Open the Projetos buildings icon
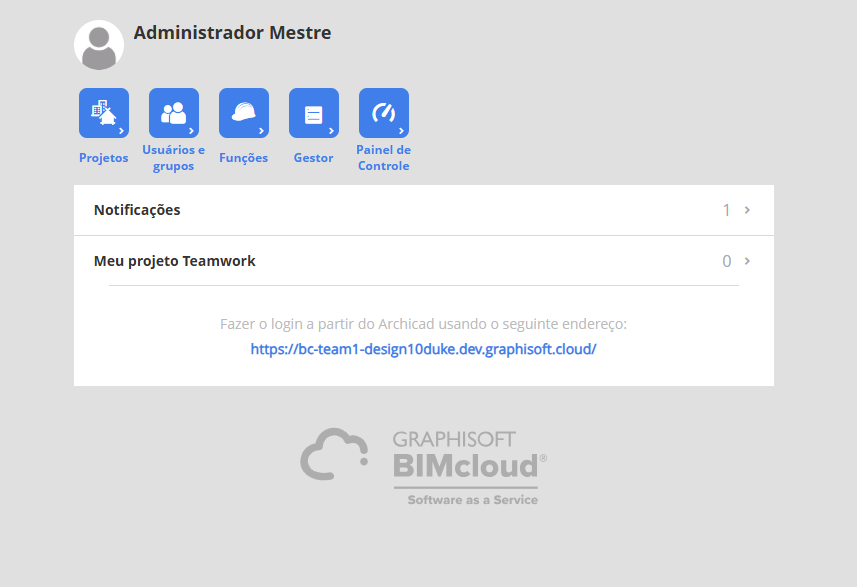 (104, 113)
